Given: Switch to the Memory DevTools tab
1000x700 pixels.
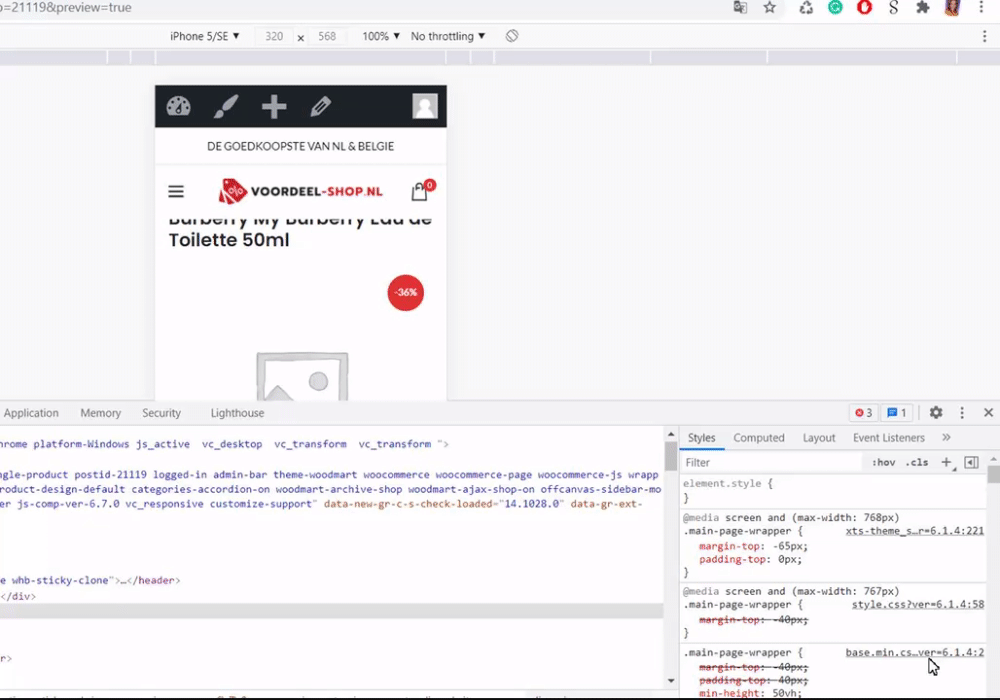Looking at the screenshot, I should pyautogui.click(x=101, y=413).
